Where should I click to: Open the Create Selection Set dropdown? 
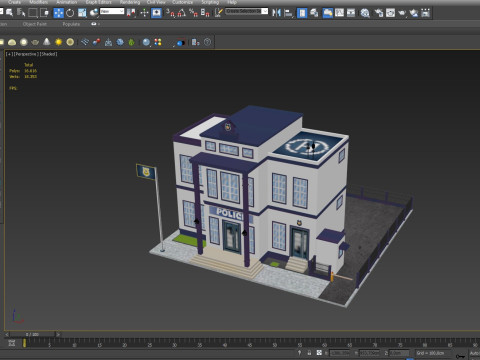point(246,11)
